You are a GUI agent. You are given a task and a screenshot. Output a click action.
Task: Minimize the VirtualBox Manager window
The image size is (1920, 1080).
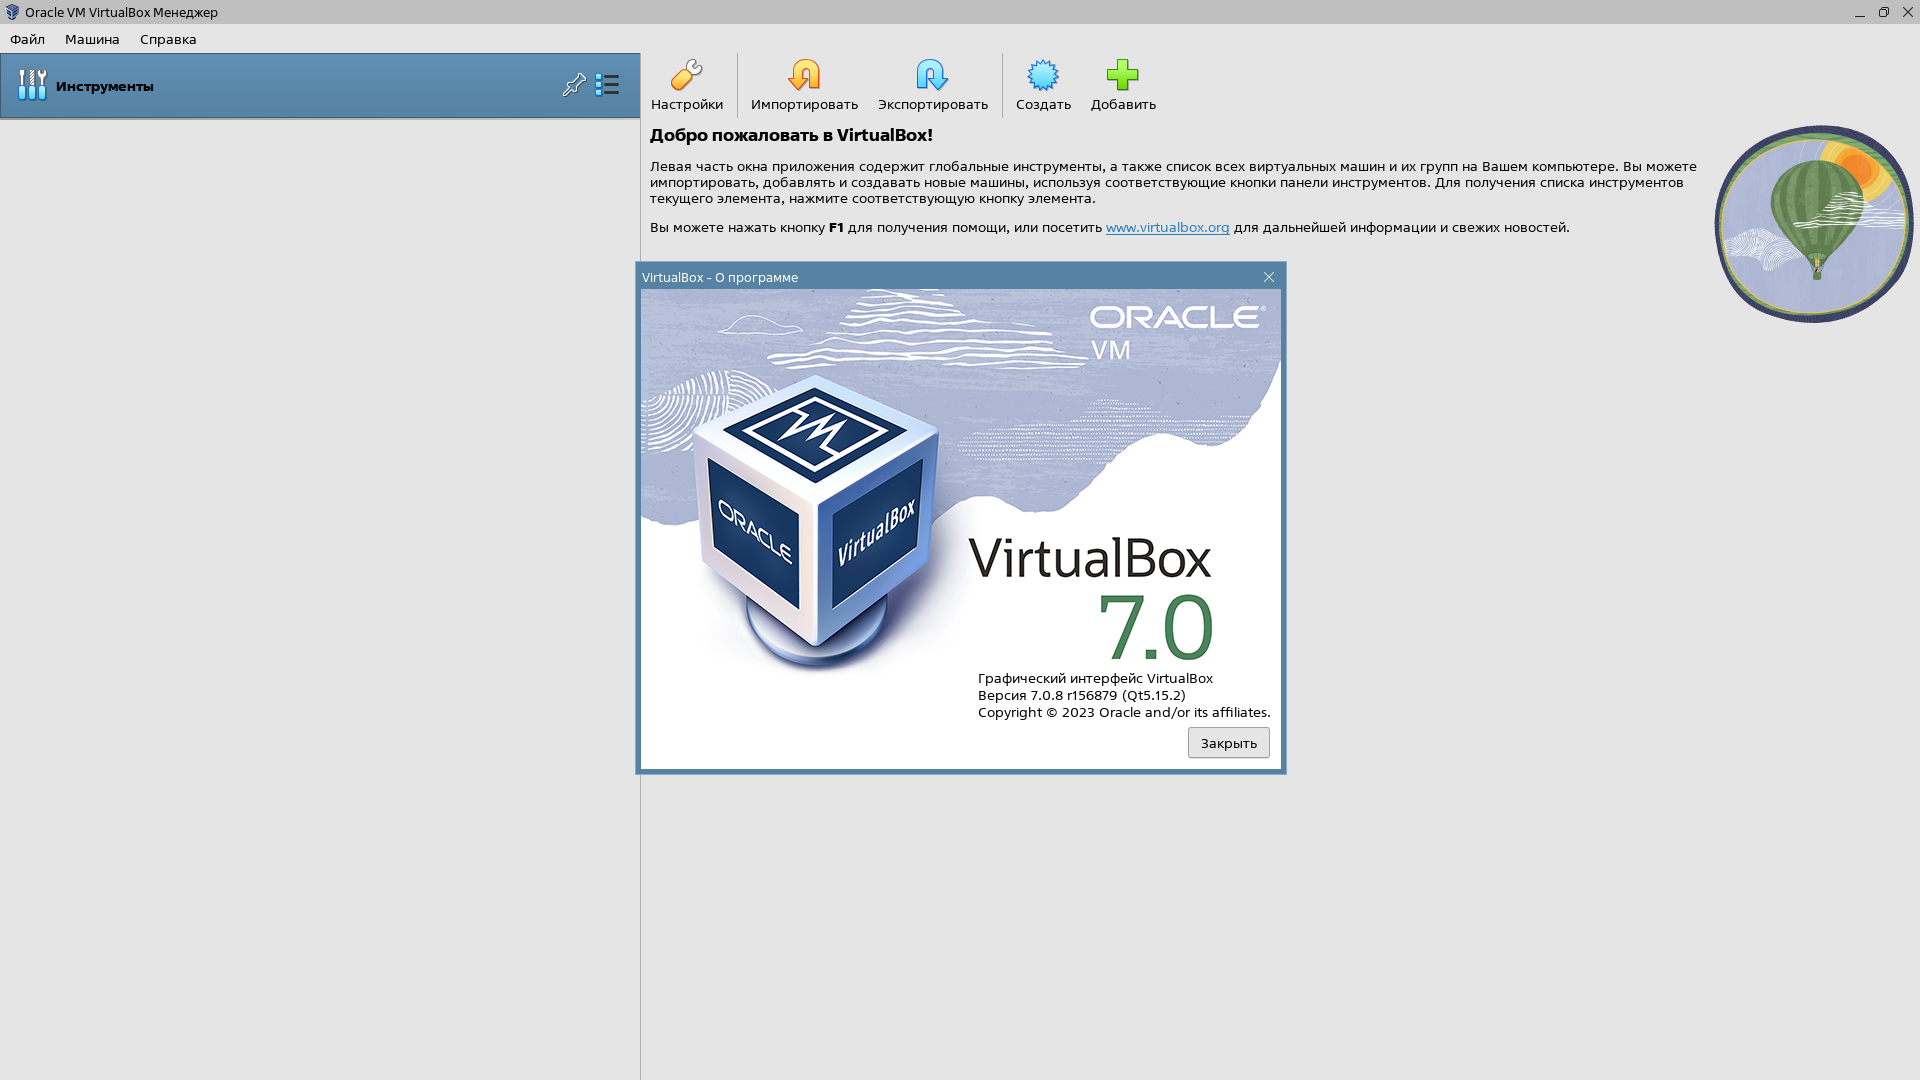tap(1860, 12)
